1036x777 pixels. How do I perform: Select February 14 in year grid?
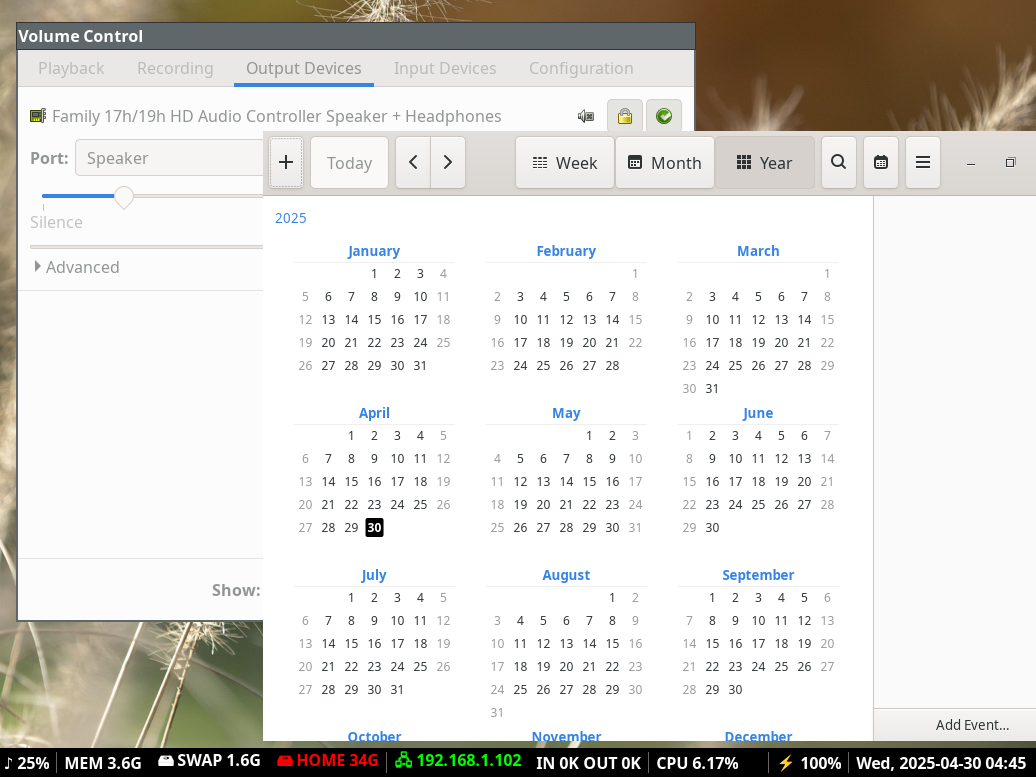[612, 320]
